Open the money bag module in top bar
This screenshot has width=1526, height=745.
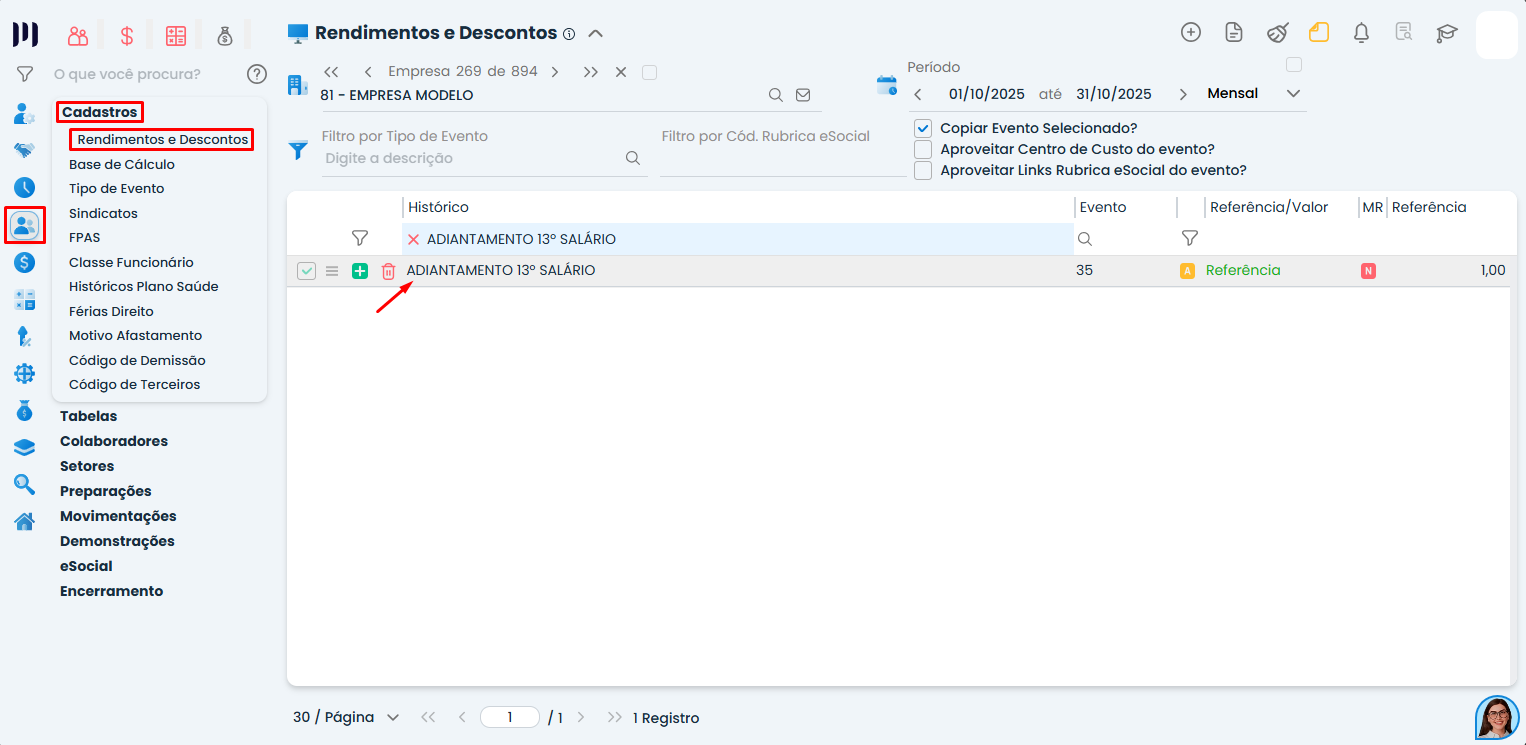(x=225, y=36)
